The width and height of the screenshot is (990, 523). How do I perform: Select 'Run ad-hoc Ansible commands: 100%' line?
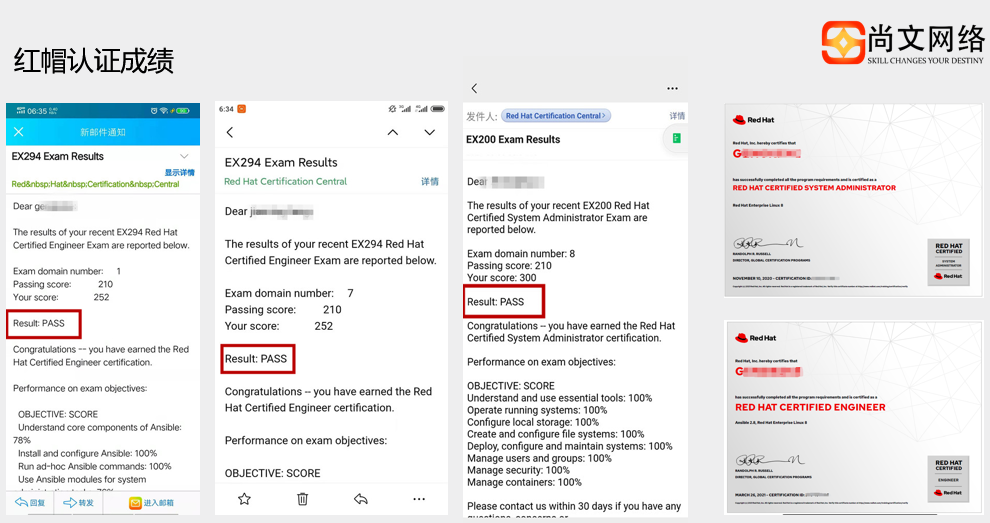click(95, 466)
